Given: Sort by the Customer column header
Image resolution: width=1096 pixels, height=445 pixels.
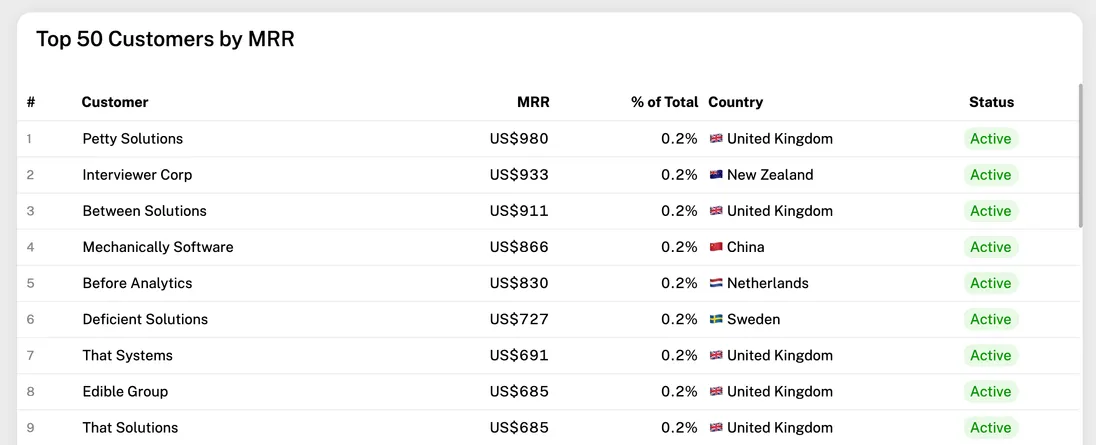Looking at the screenshot, I should click(115, 102).
